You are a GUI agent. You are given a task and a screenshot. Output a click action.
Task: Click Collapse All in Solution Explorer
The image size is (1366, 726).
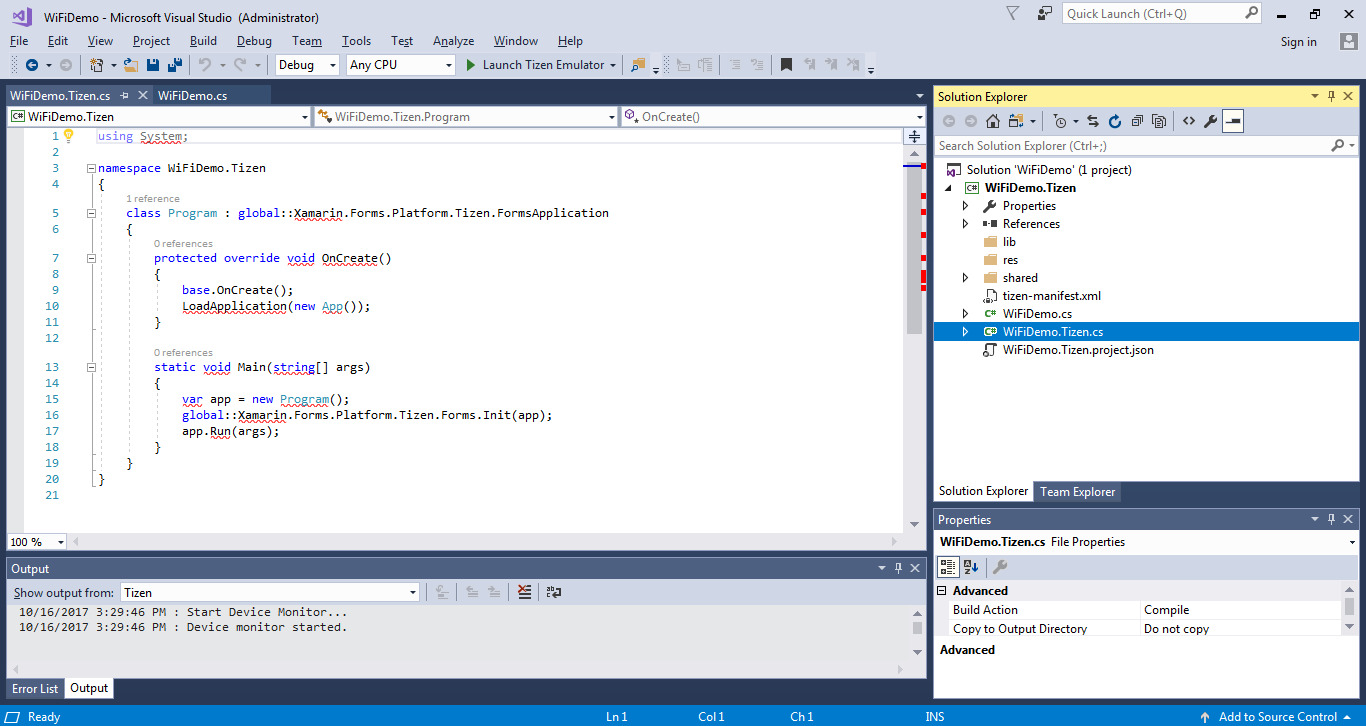pos(1137,121)
